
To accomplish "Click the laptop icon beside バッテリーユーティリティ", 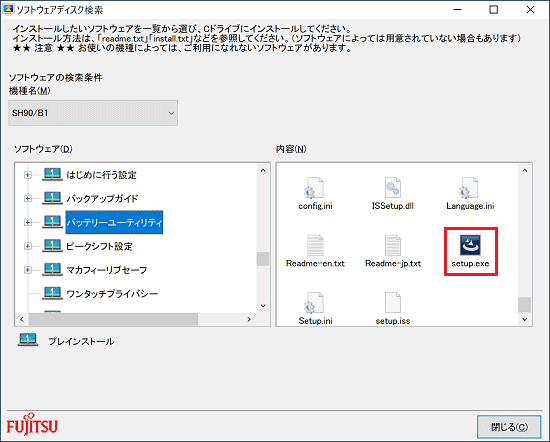I will [52, 222].
